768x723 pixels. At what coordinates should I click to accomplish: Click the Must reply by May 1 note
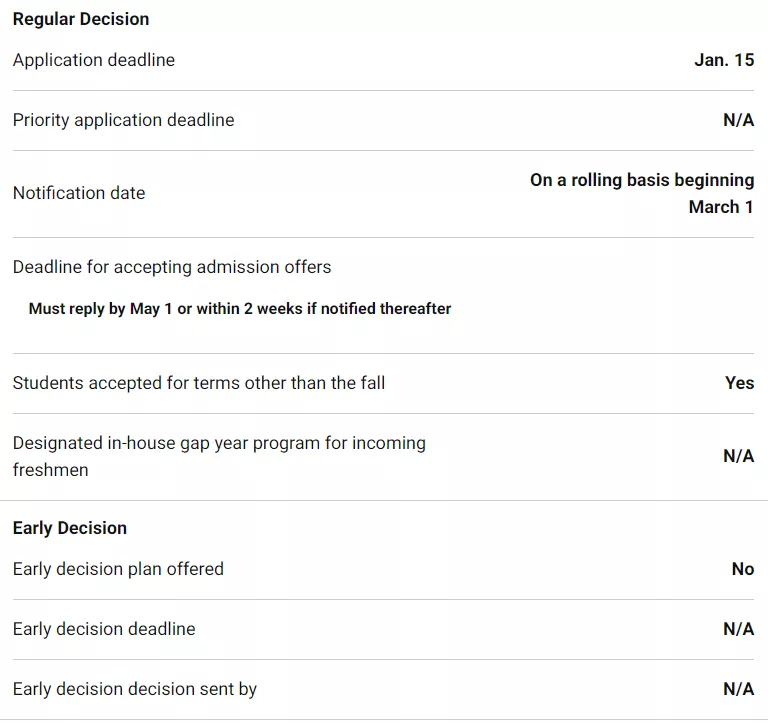240,309
